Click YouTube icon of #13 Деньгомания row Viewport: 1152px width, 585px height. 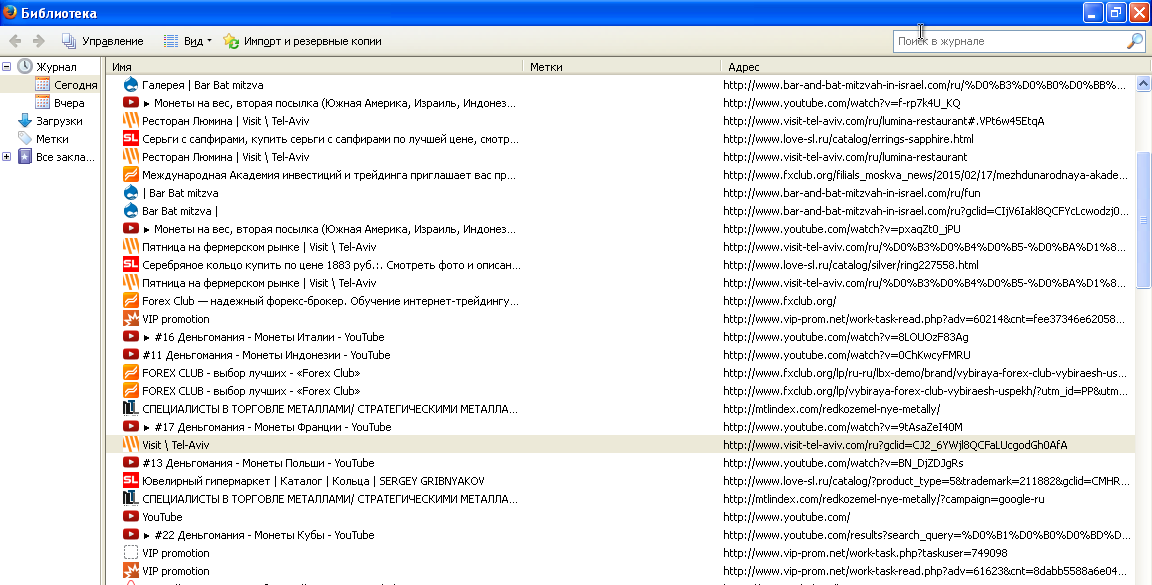[x=131, y=463]
